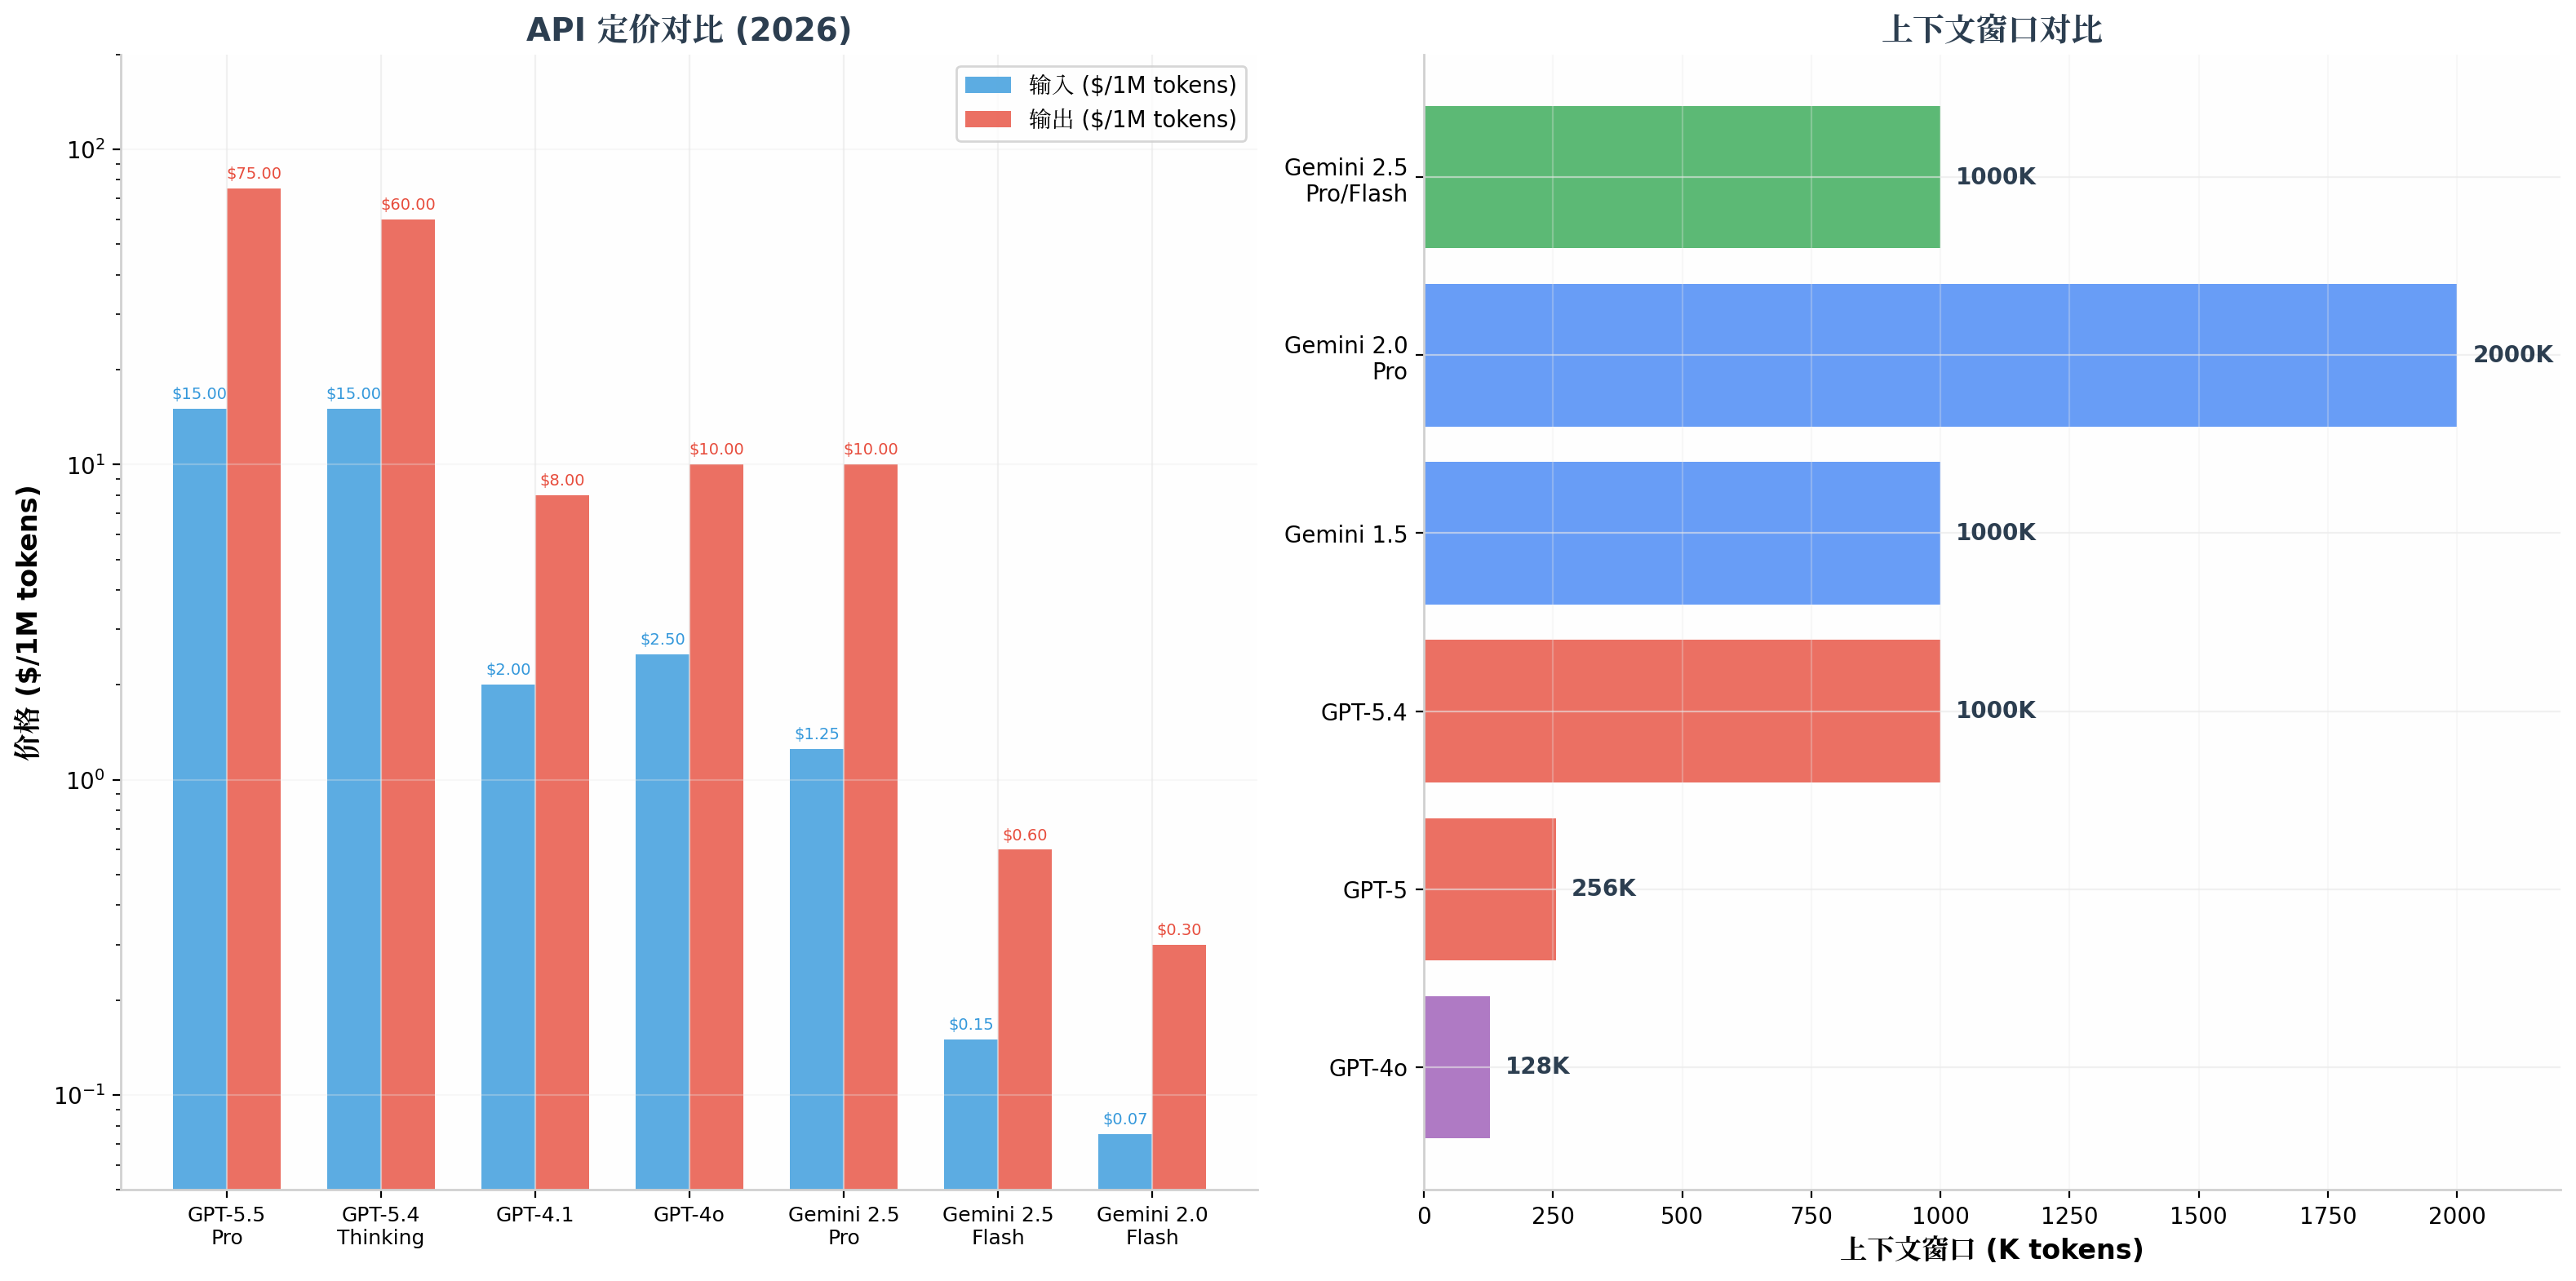
Task: Select the "输出 ($/1M tokens)" legend label
Action: pos(1132,119)
